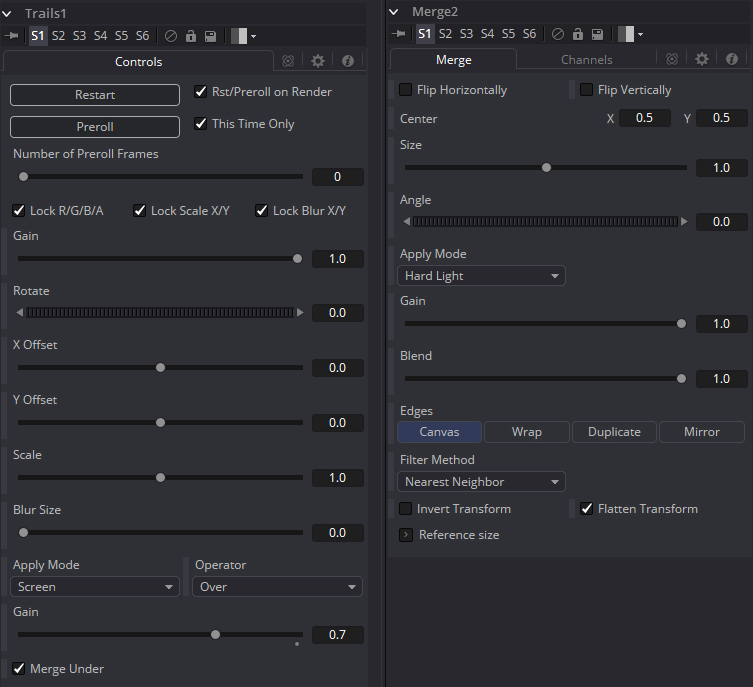753x687 pixels.
Task: Enable Invert Transform checkbox
Action: 405,508
